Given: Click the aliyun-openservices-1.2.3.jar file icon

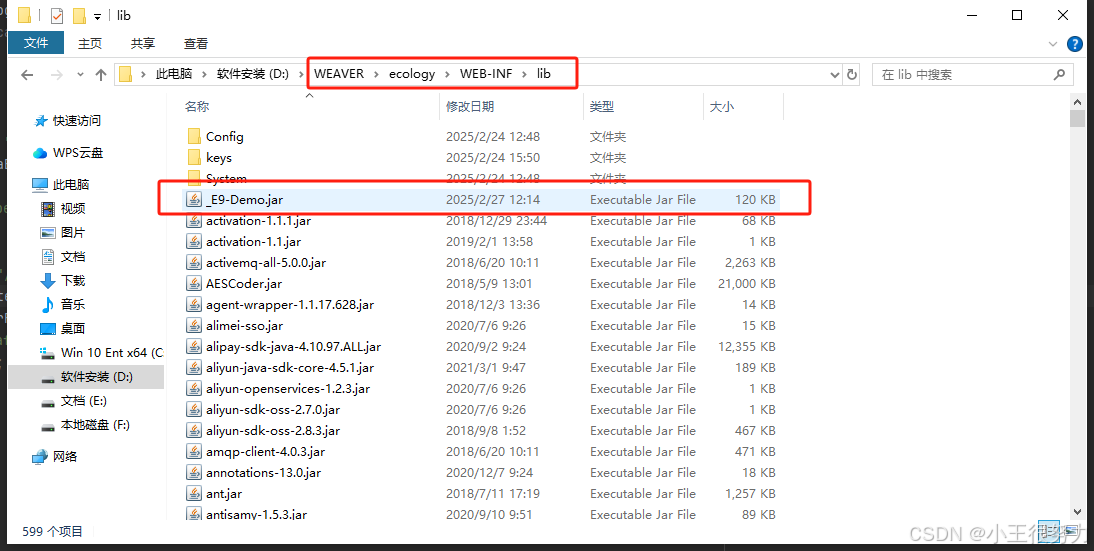Looking at the screenshot, I should (x=194, y=388).
